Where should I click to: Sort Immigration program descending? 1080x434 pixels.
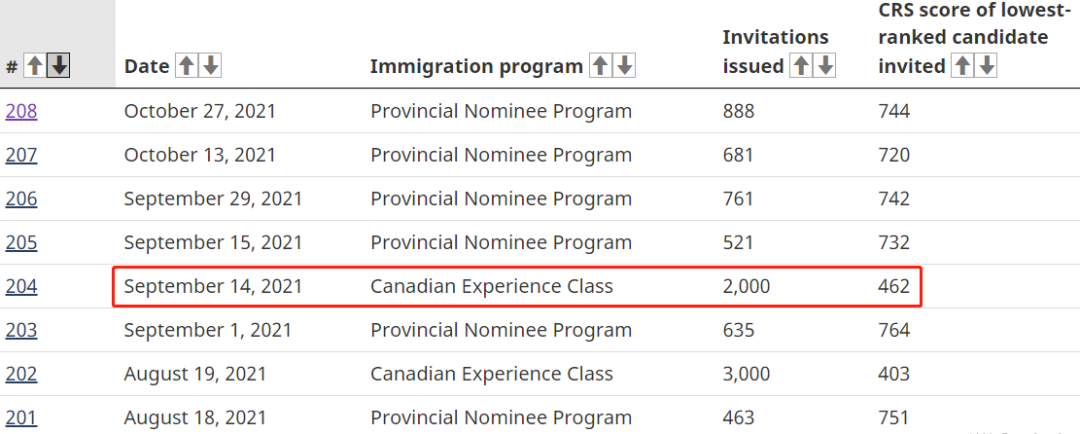[x=624, y=67]
